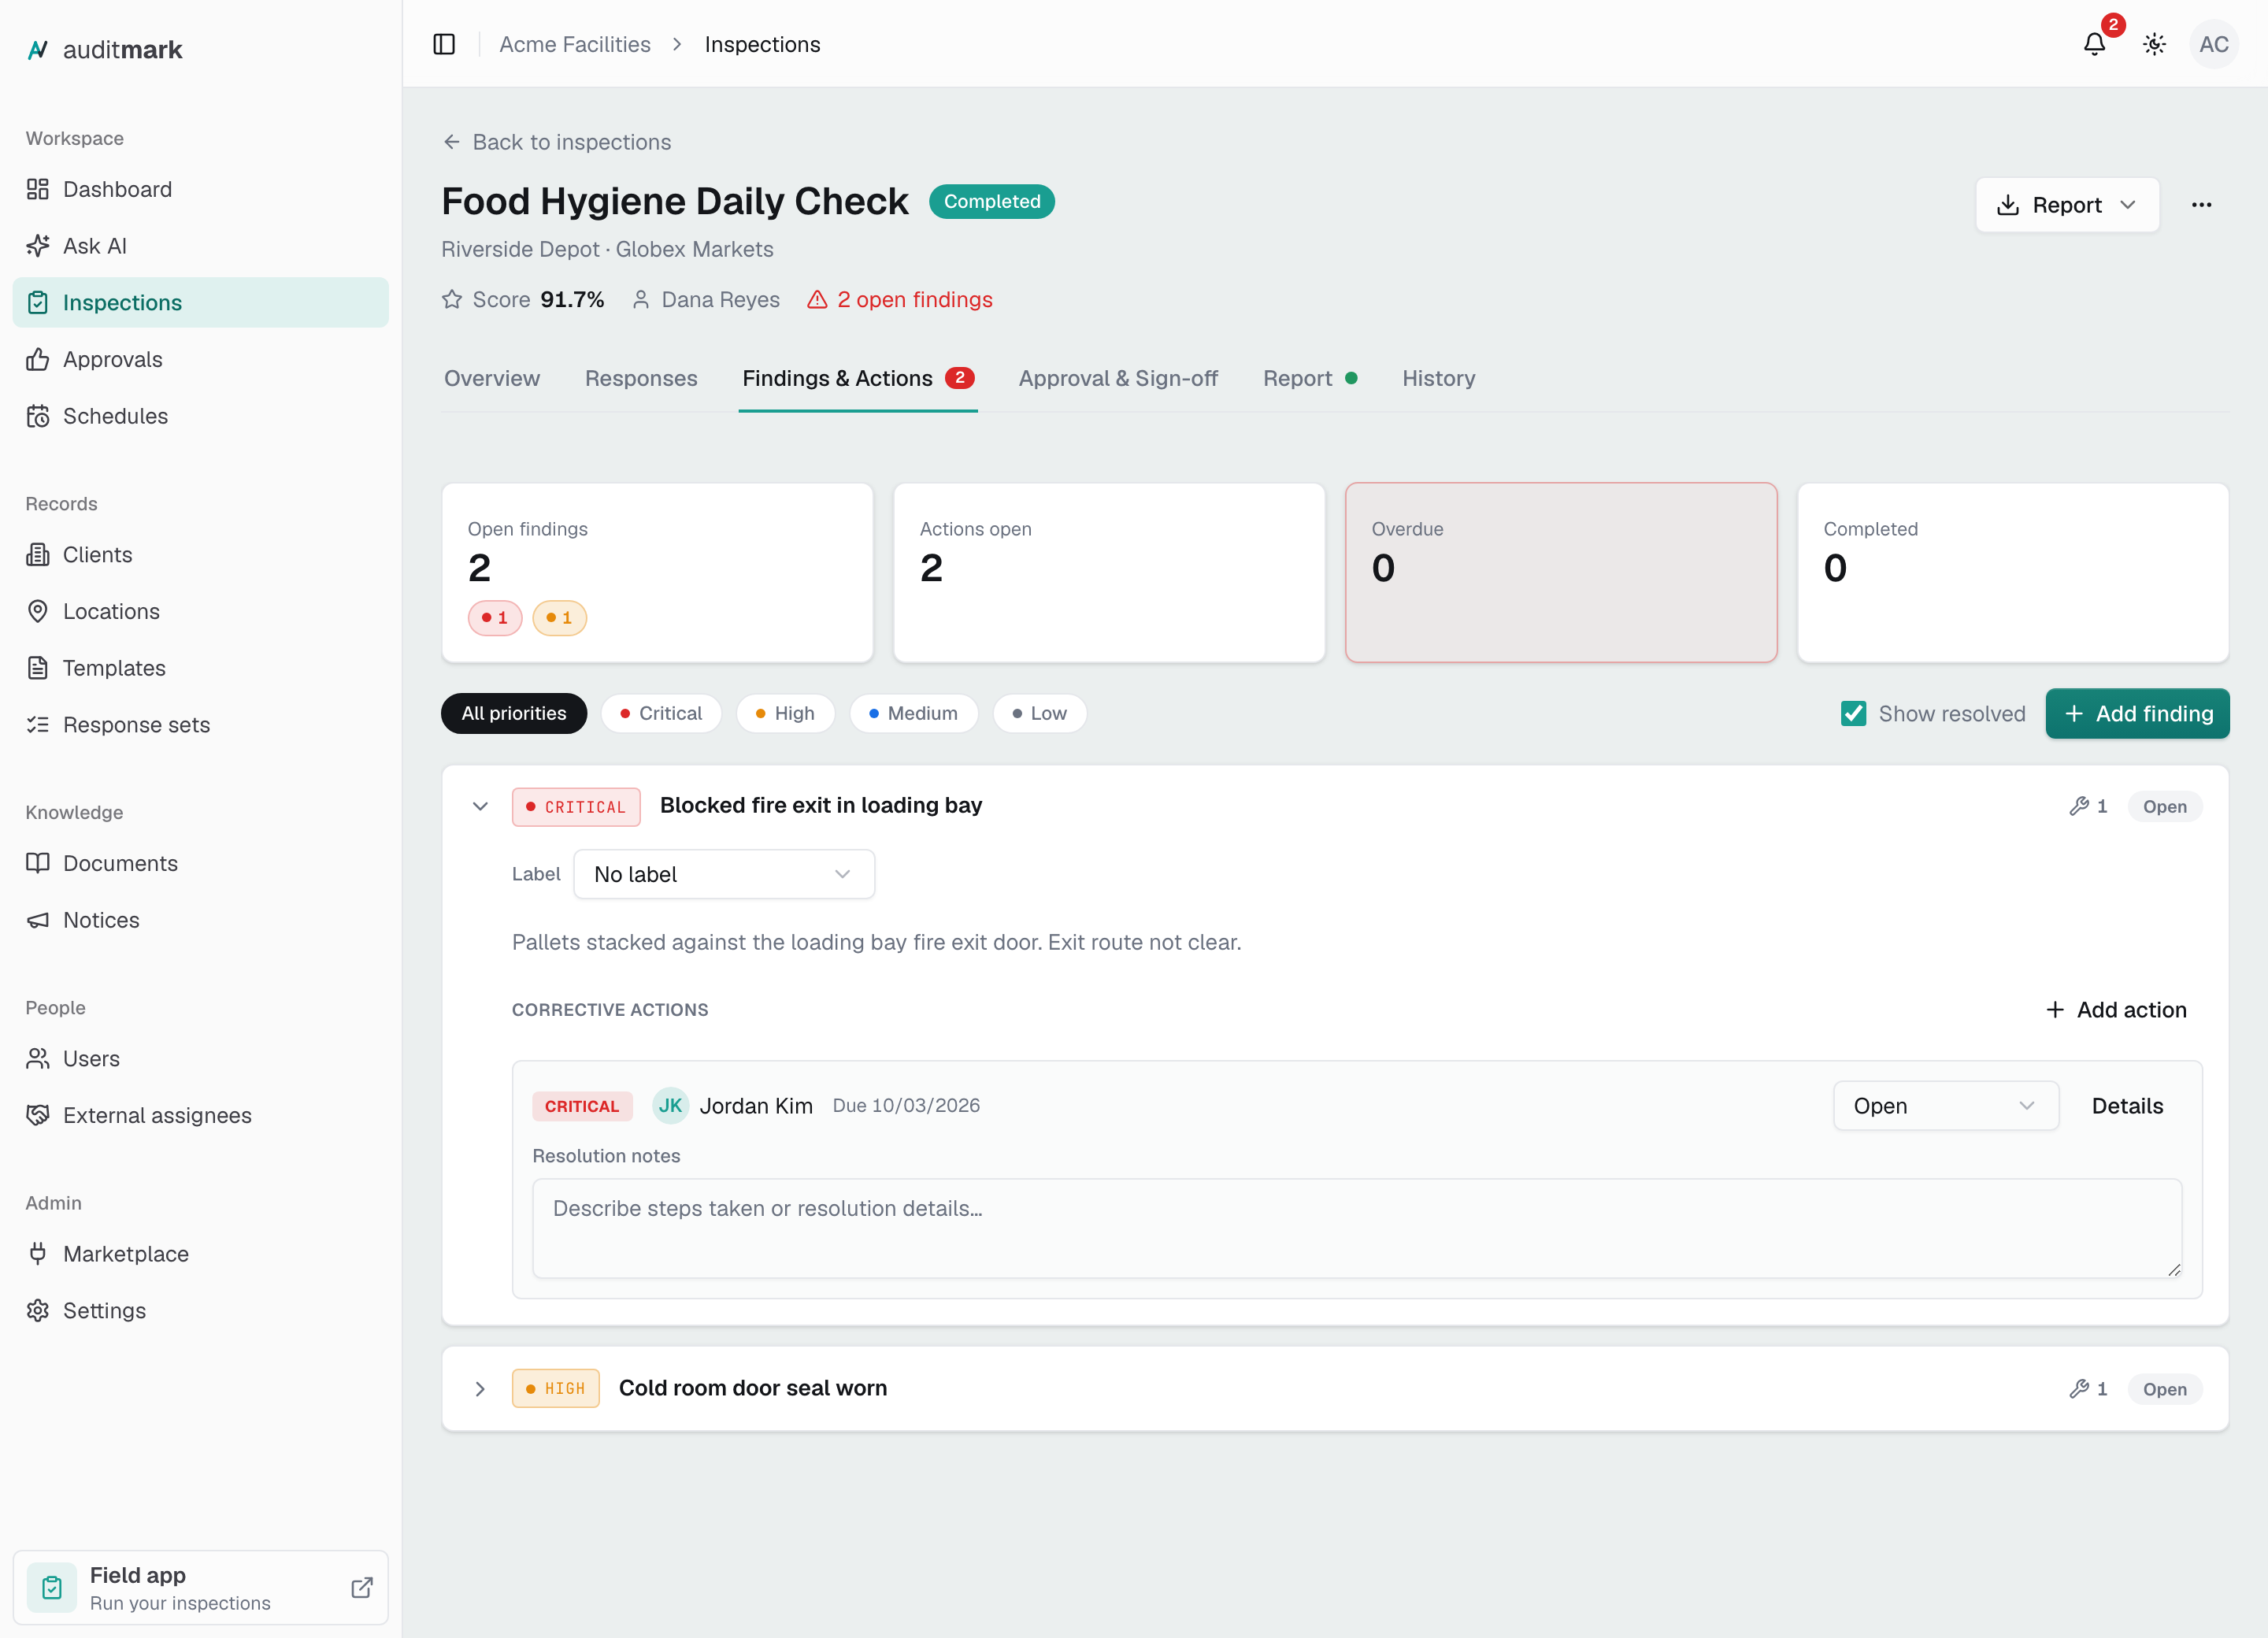Screen dimensions: 2268x1638
Task: Expand Cold room door seal finding
Action: click(x=480, y=1389)
